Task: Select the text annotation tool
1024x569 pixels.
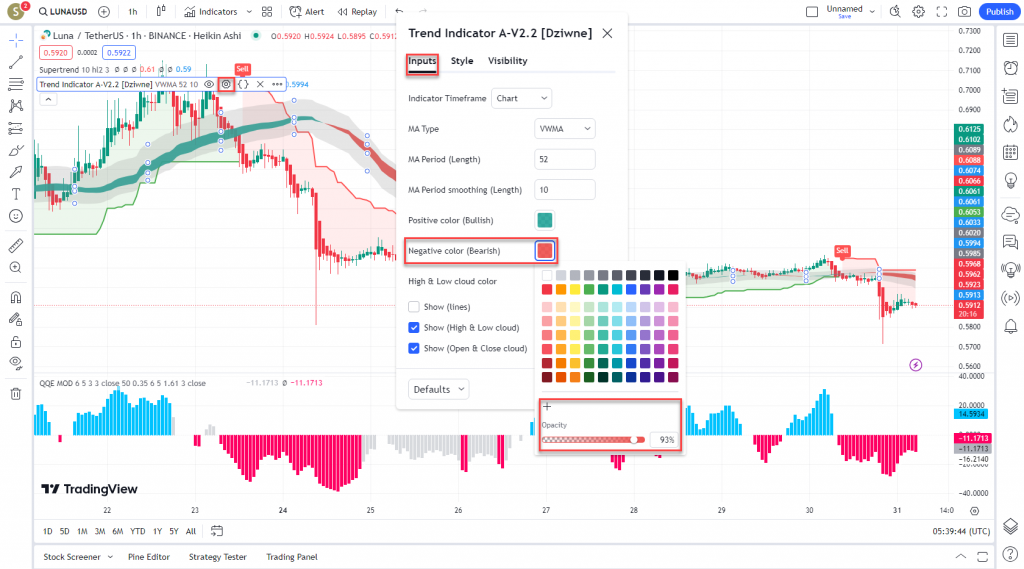Action: pos(16,194)
